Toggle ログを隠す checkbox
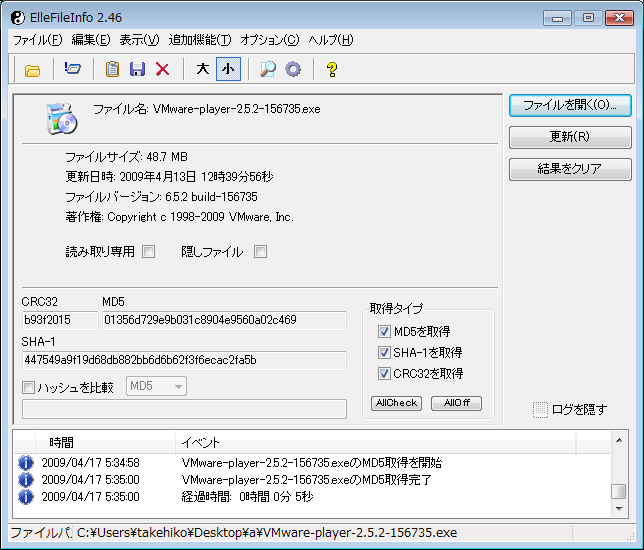Viewport: 644px width, 550px height. [540, 410]
